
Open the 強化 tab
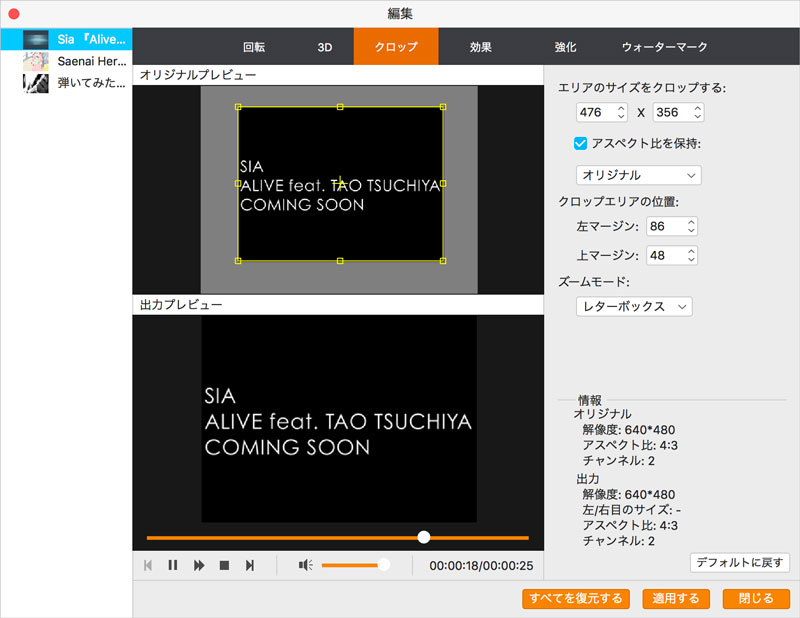[x=565, y=47]
